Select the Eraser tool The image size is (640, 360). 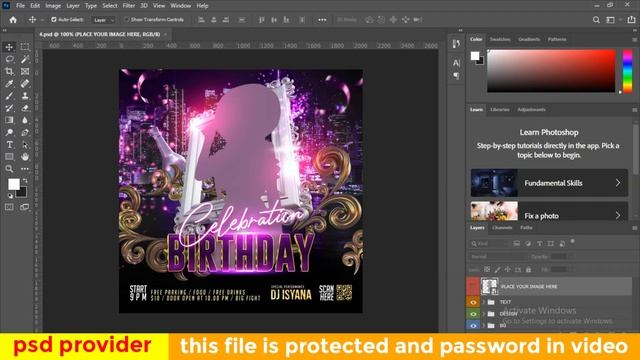25,108
